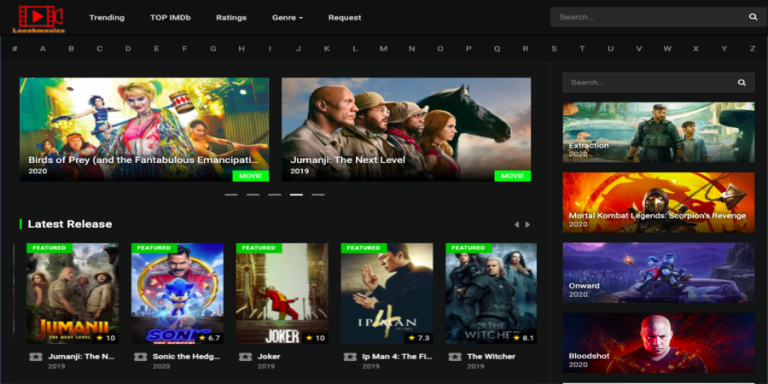Image resolution: width=768 pixels, height=384 pixels.
Task: Click the ticket icon beside The Witcher
Action: pyautogui.click(x=455, y=357)
